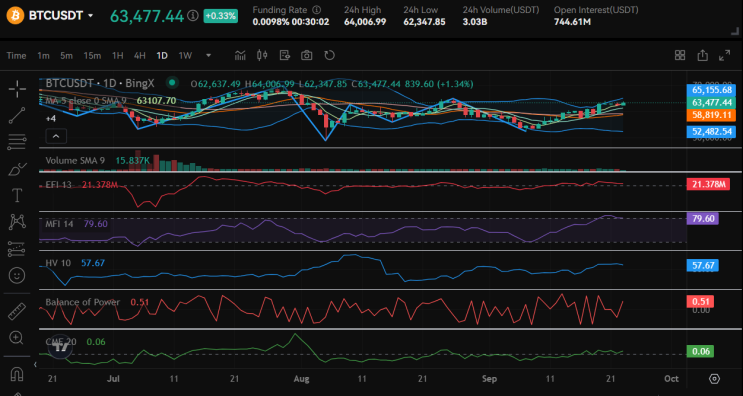Open the chart settings gear icon
The width and height of the screenshot is (743, 396).
point(715,379)
